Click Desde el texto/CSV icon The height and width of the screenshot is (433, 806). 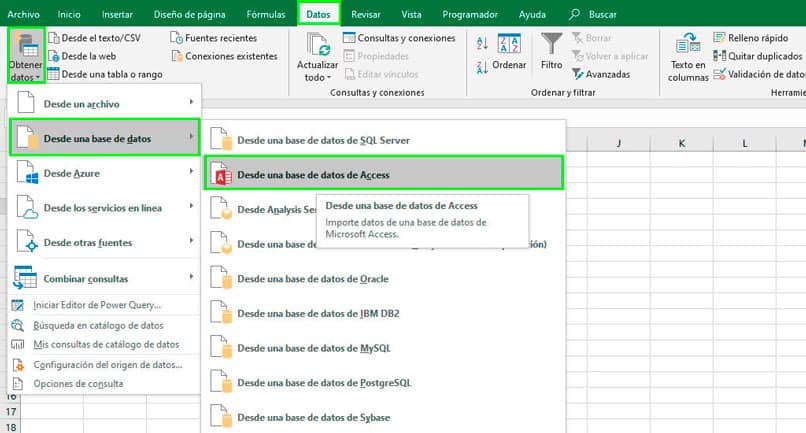pyautogui.click(x=53, y=38)
